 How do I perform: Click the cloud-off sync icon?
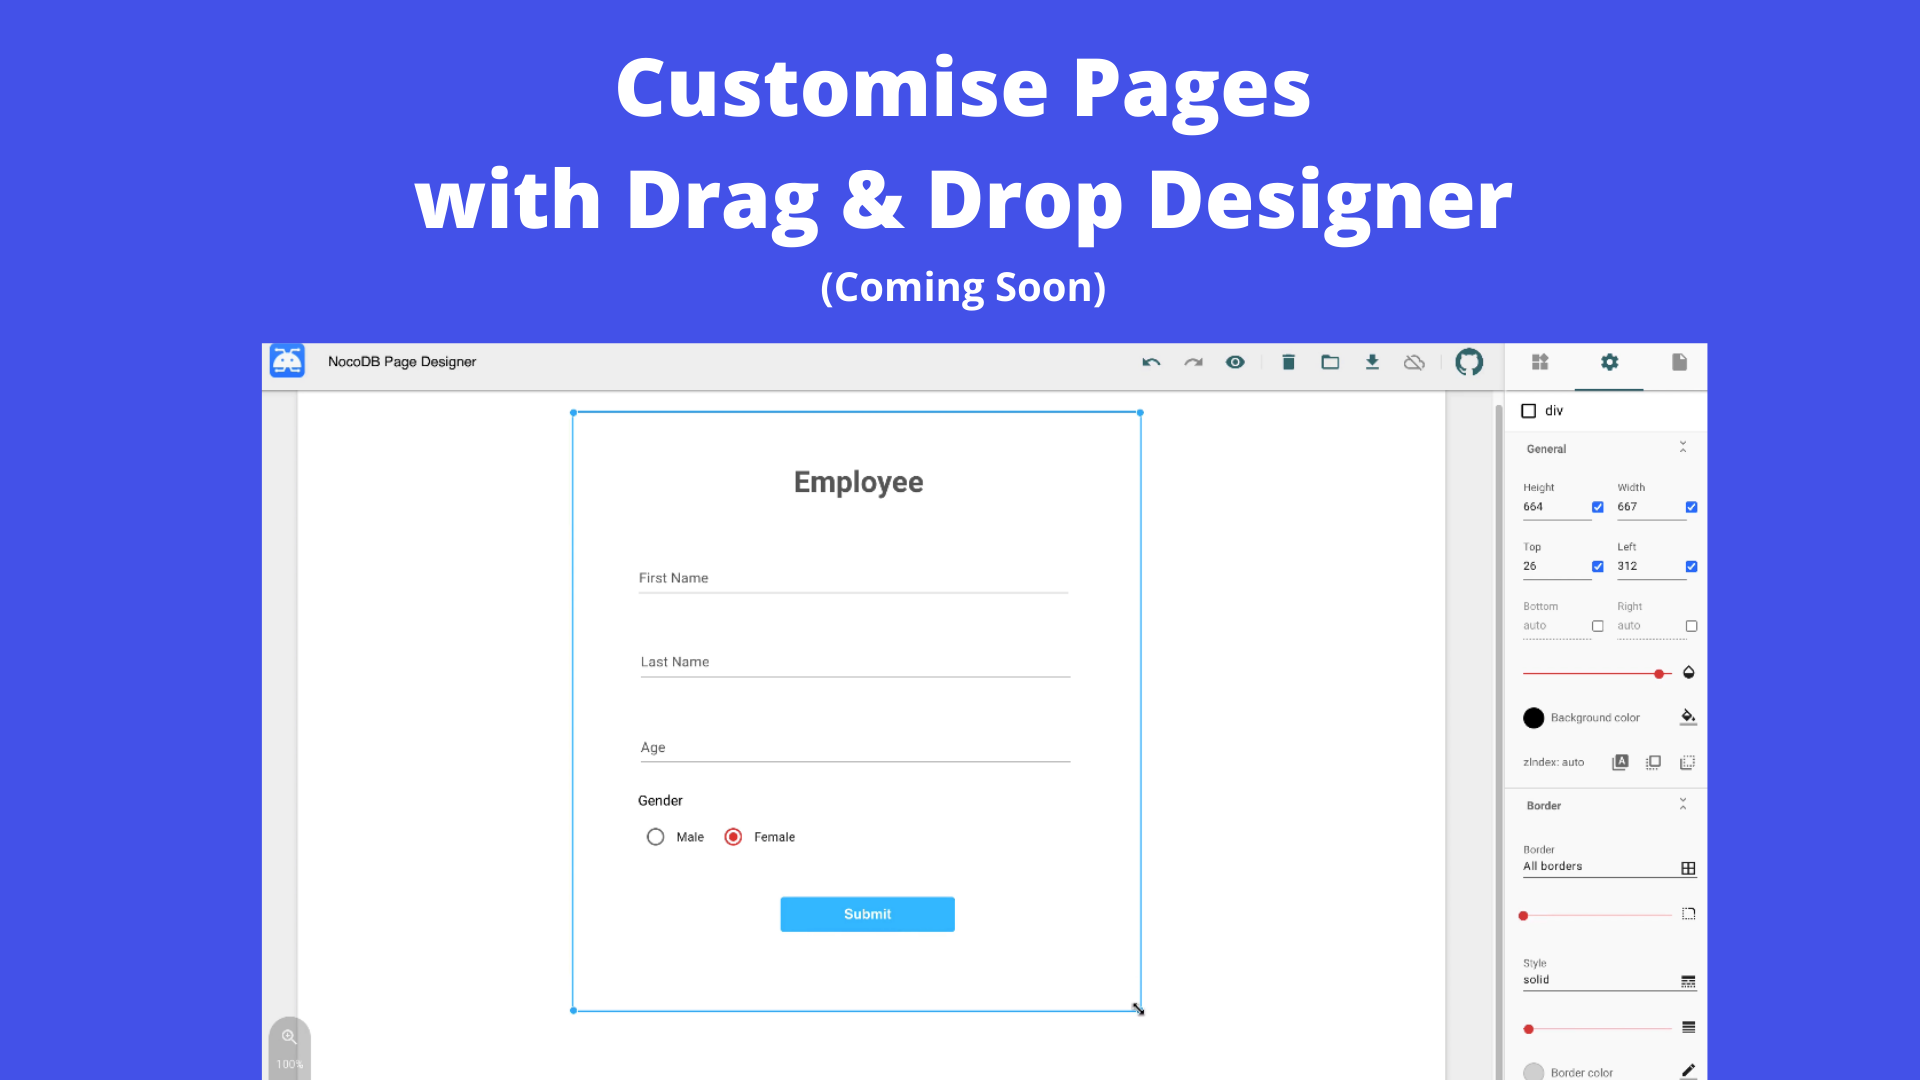[x=1414, y=362]
